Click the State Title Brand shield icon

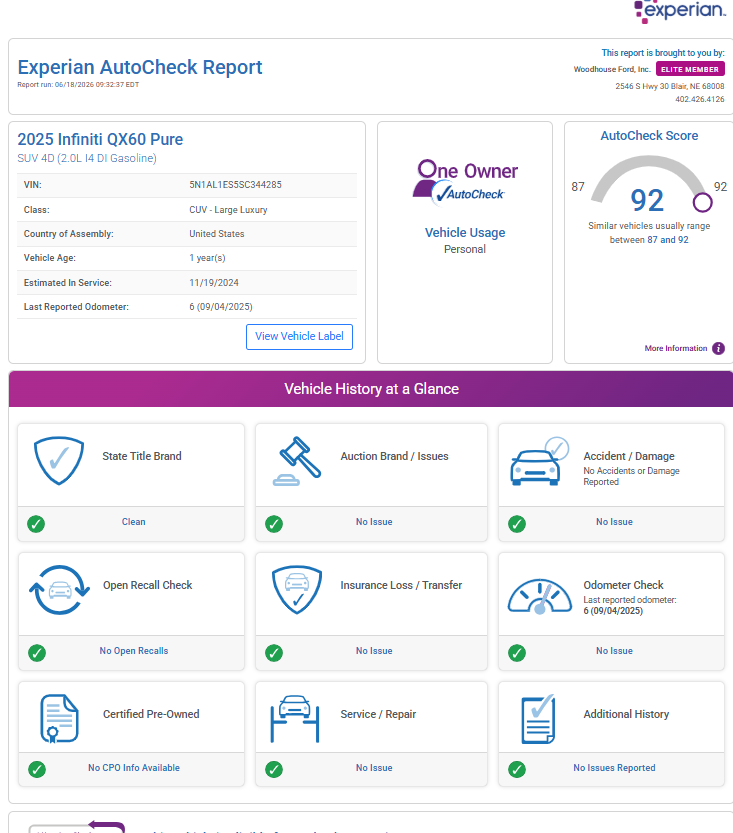coord(59,460)
